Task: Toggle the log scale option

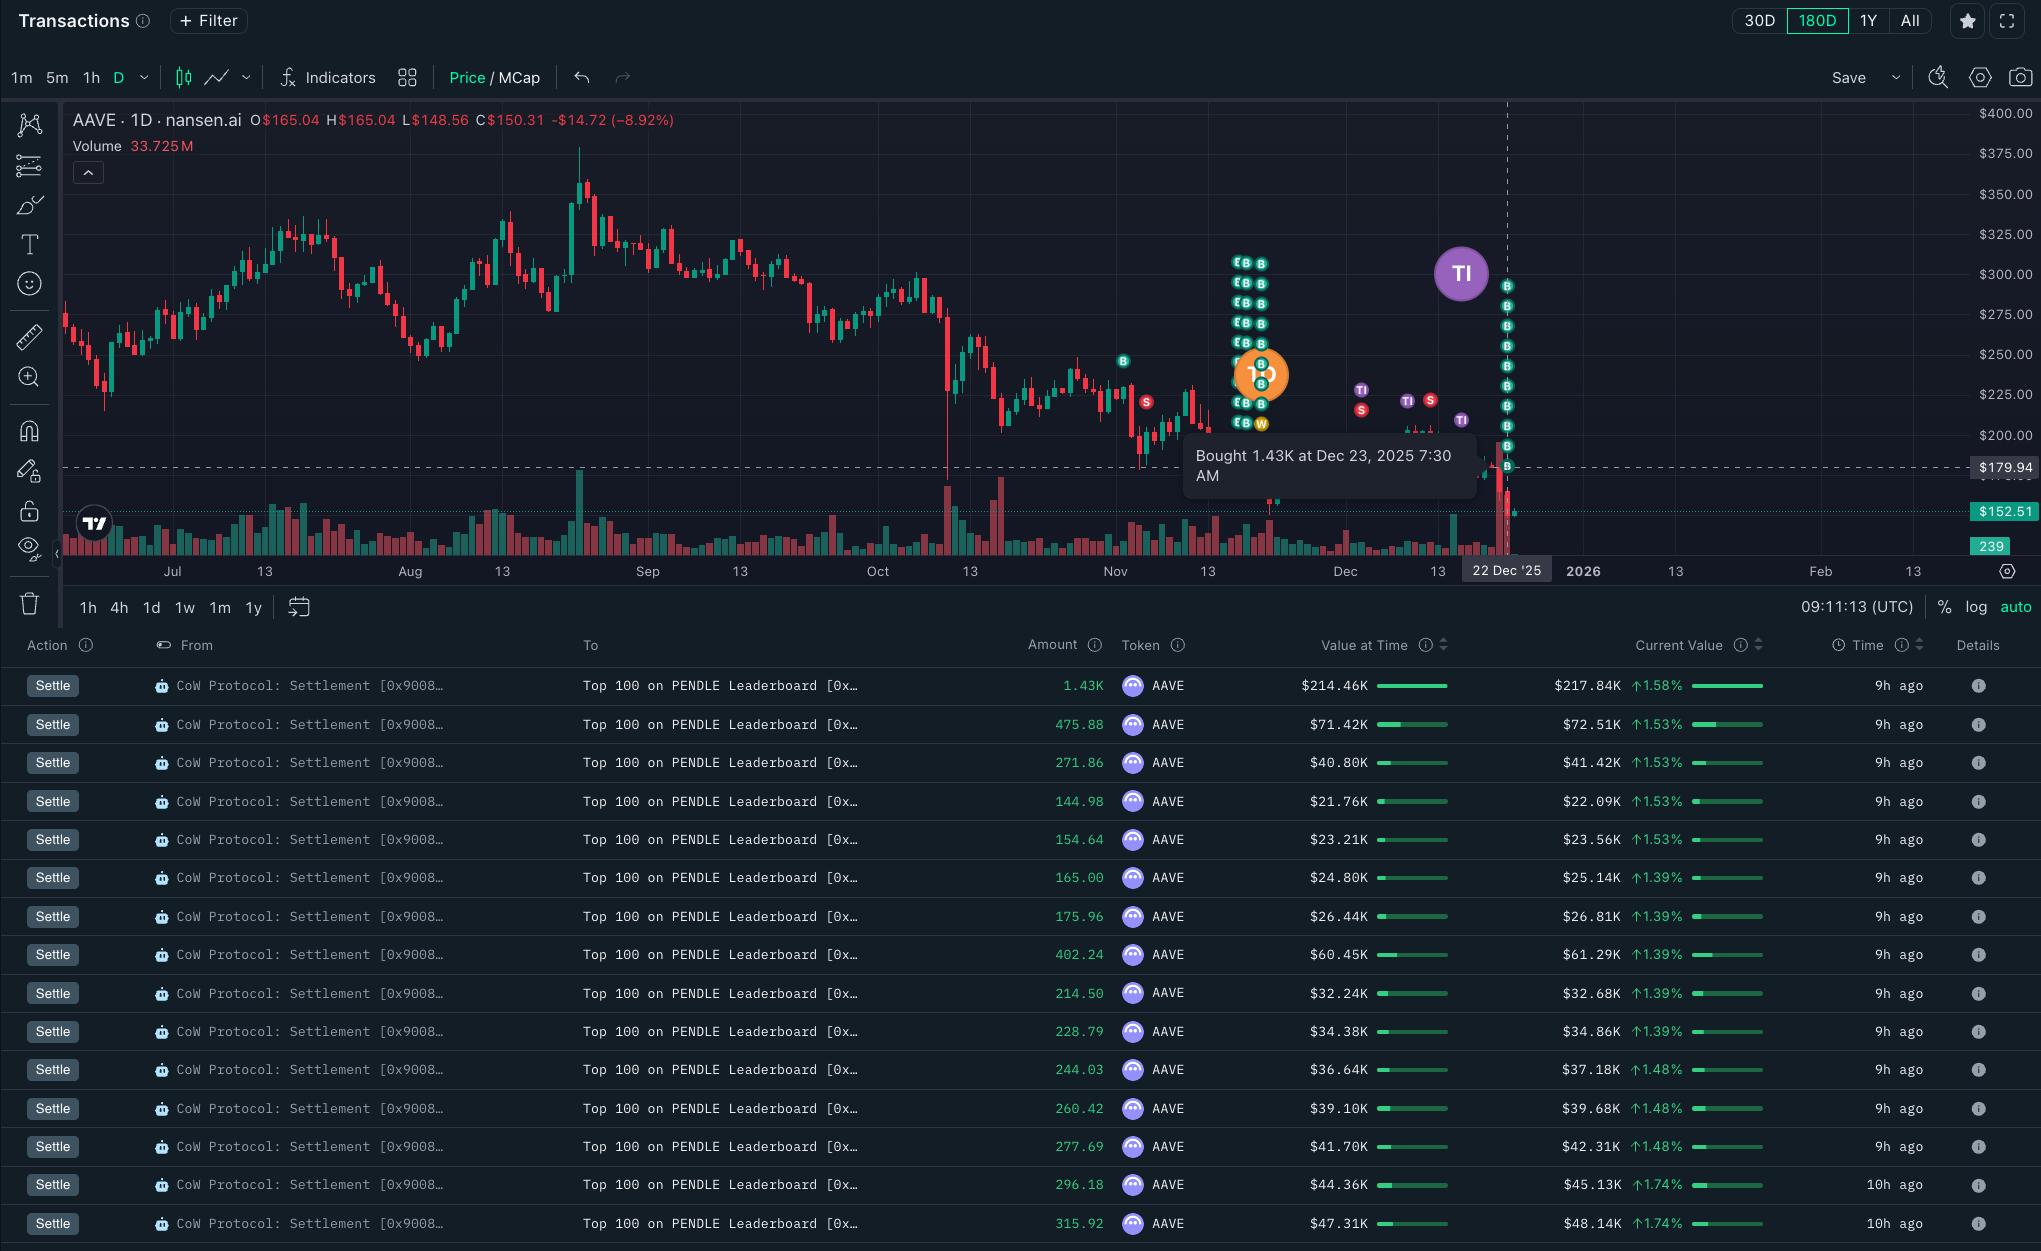Action: click(1976, 607)
